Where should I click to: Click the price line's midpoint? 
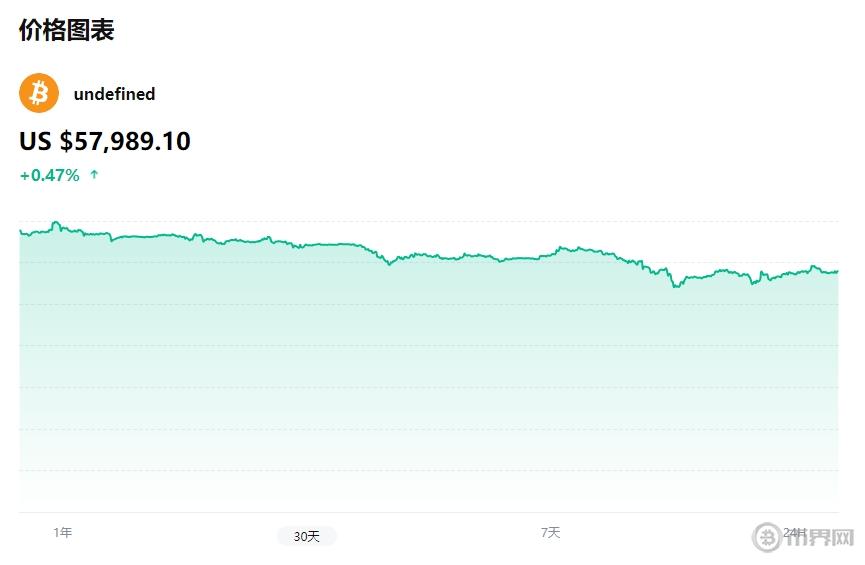point(430,256)
